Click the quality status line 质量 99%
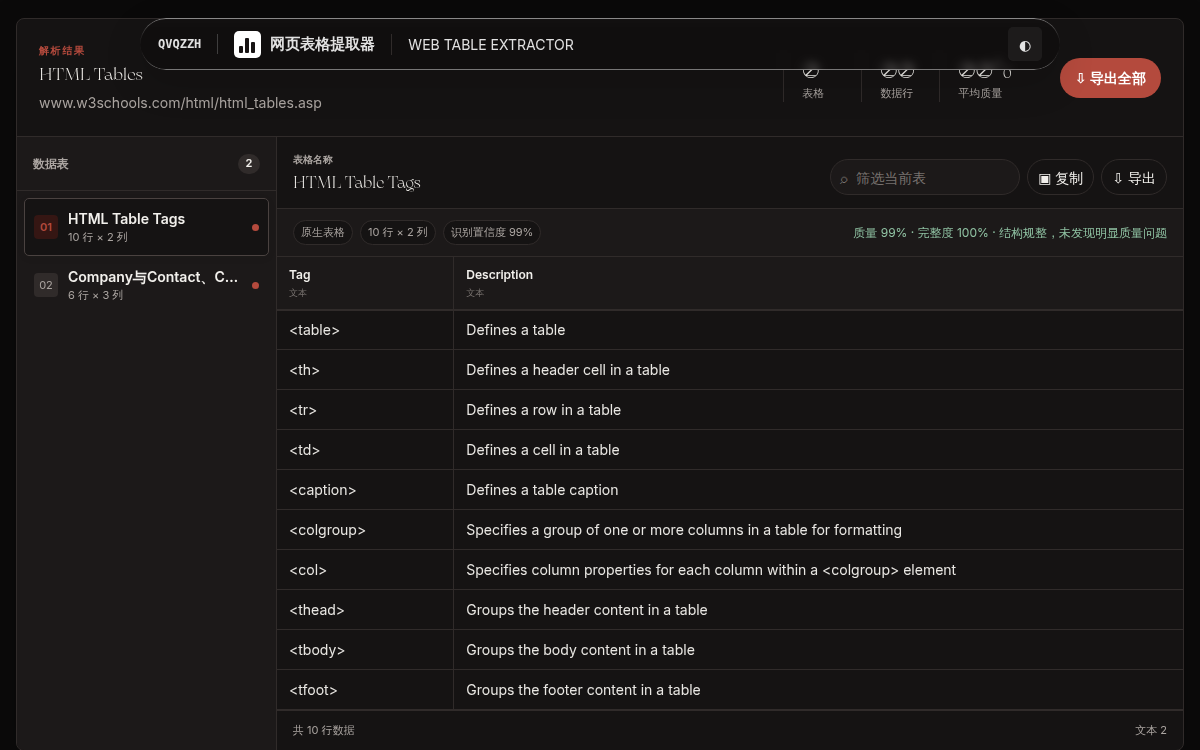Image resolution: width=1200 pixels, height=750 pixels. 1010,233
